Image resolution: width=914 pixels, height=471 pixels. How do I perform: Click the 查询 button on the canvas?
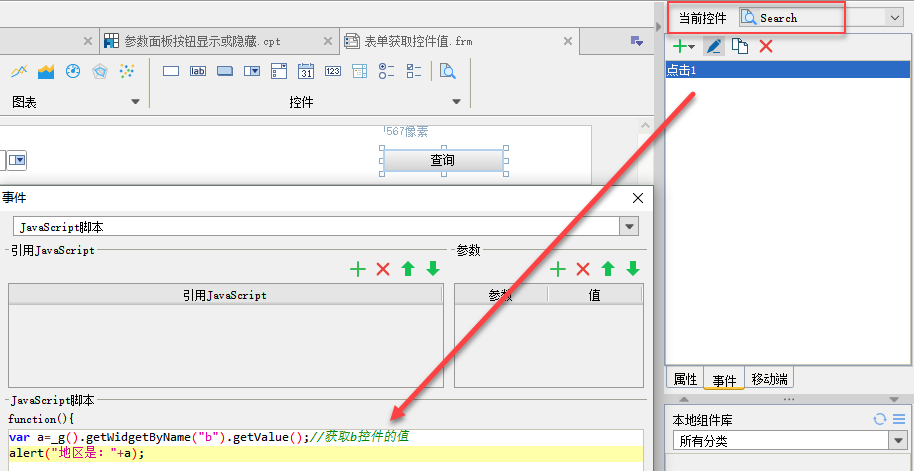(x=443, y=160)
